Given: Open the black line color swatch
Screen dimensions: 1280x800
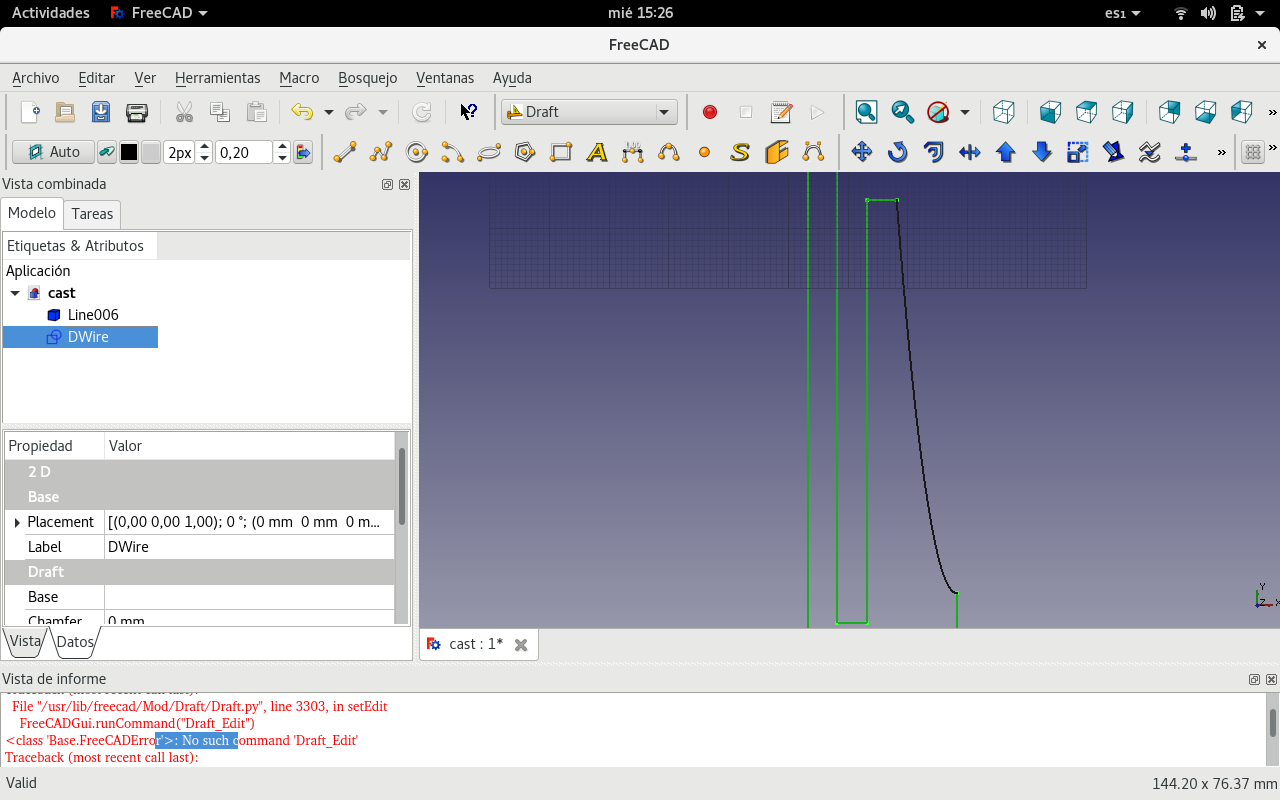Looking at the screenshot, I should coord(129,152).
